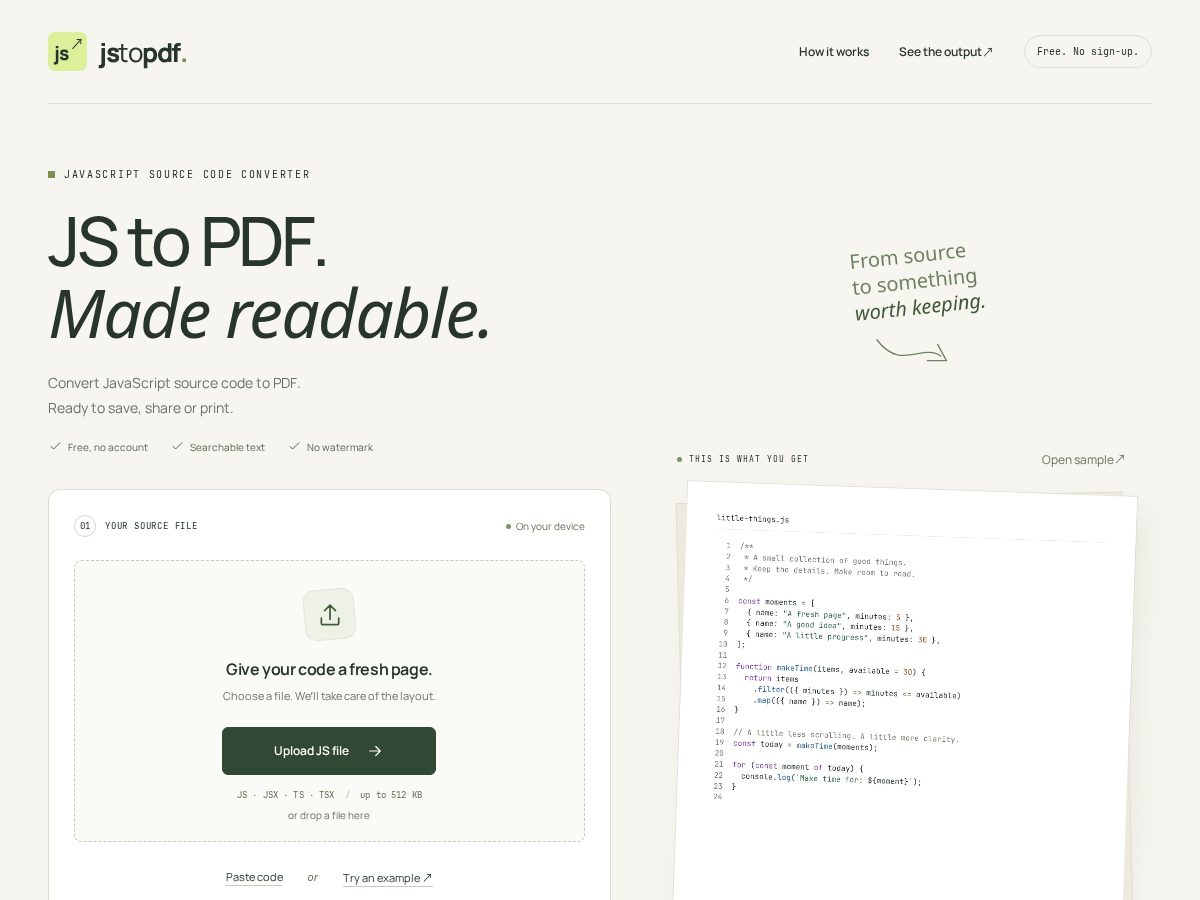Open Try an example link
Viewport: 1200px width, 900px height.
(x=388, y=878)
